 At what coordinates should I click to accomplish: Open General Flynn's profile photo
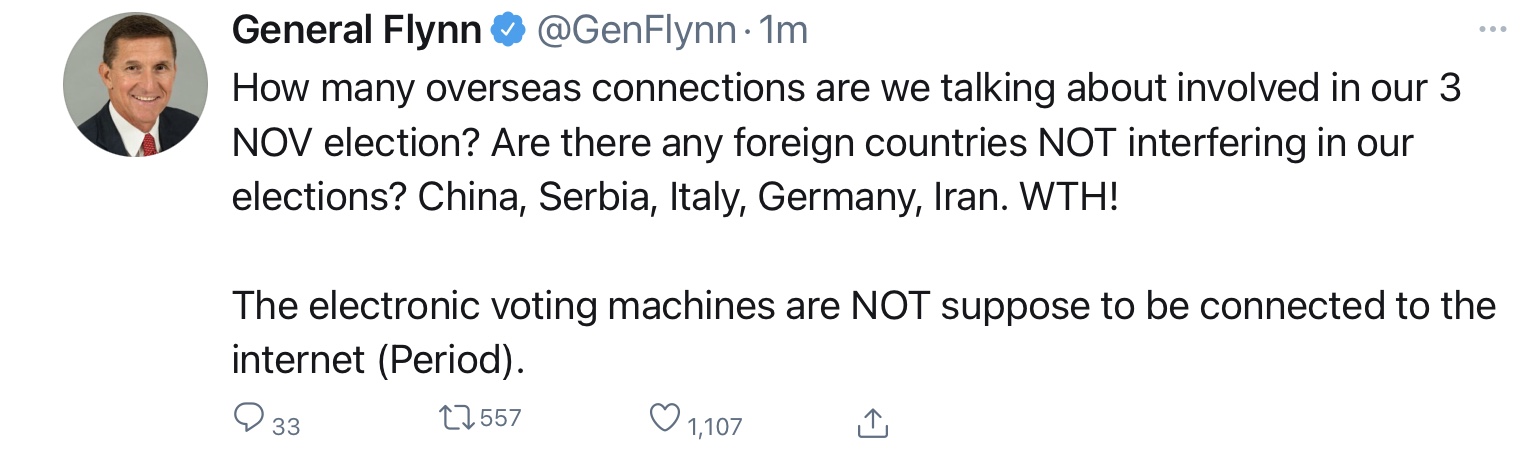(135, 85)
